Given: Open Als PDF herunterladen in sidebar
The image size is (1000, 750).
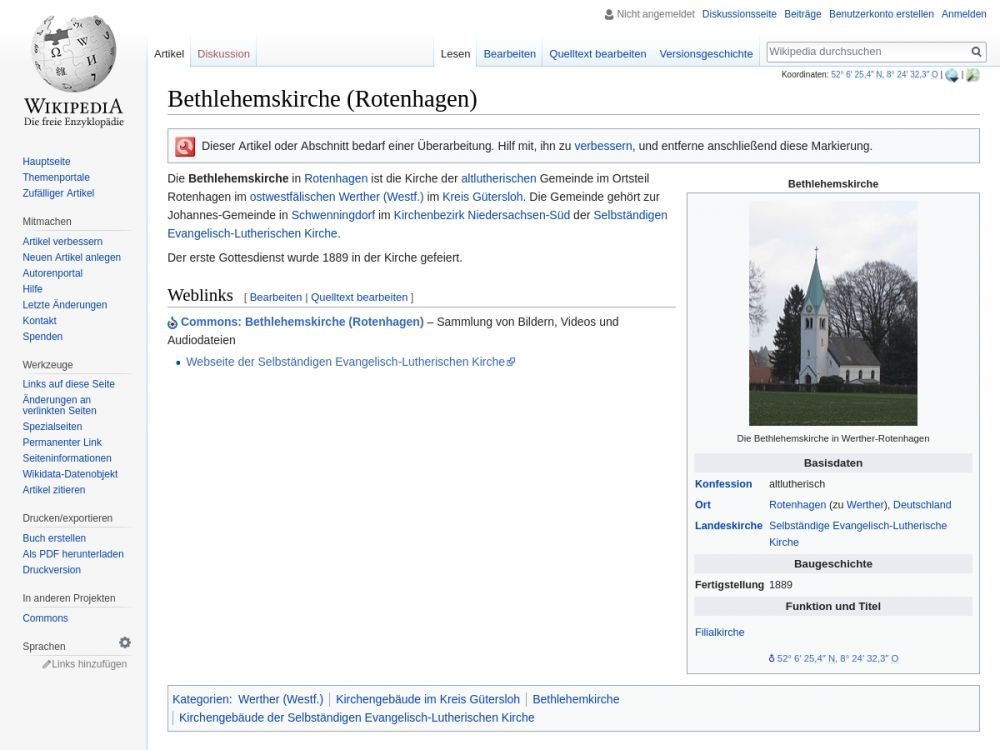Looking at the screenshot, I should (73, 554).
